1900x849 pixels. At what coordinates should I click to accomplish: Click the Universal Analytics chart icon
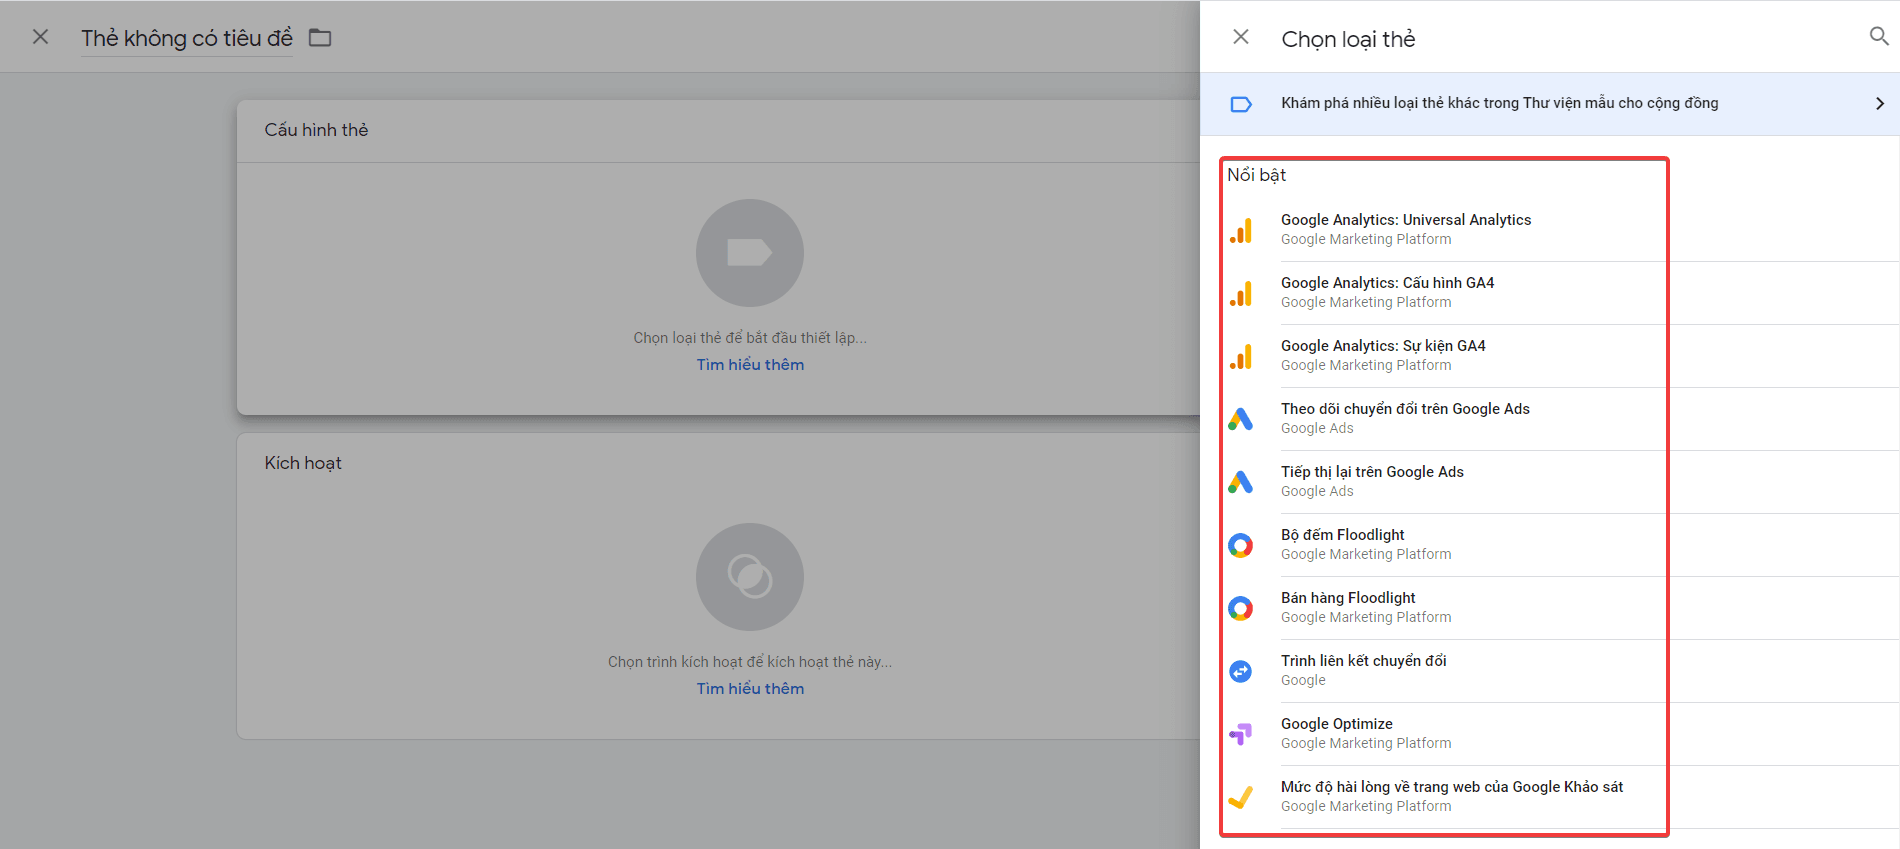pos(1241,231)
